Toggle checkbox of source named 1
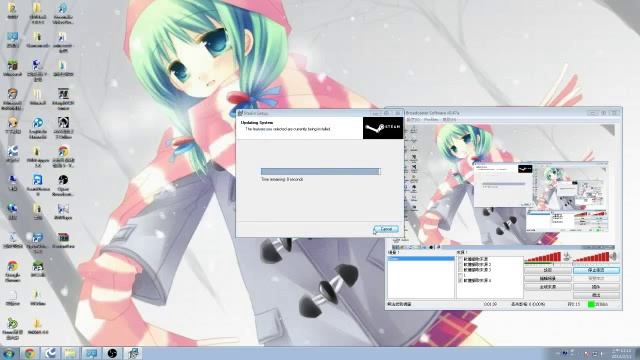 tap(460, 275)
